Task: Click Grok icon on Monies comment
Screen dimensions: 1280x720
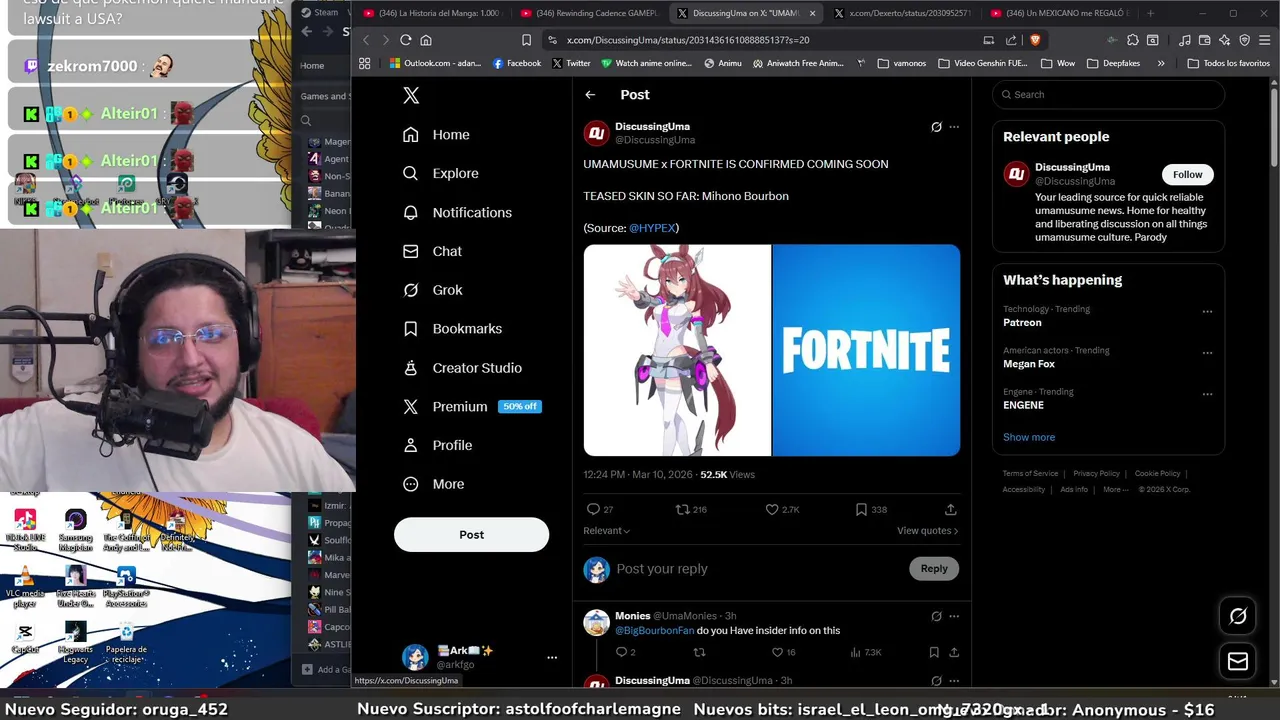Action: 936,616
